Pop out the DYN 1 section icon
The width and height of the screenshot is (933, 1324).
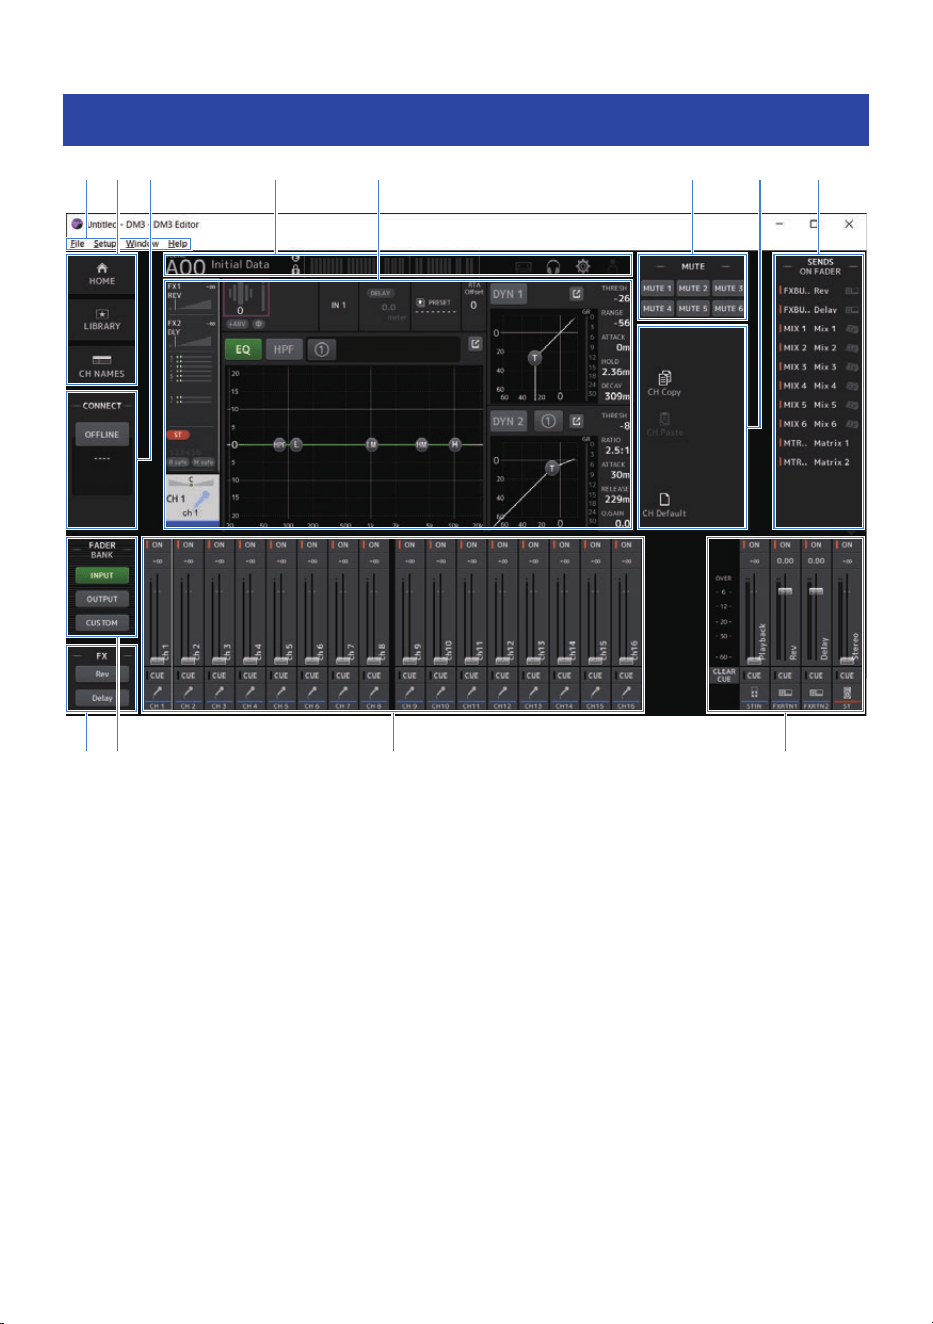(x=577, y=294)
